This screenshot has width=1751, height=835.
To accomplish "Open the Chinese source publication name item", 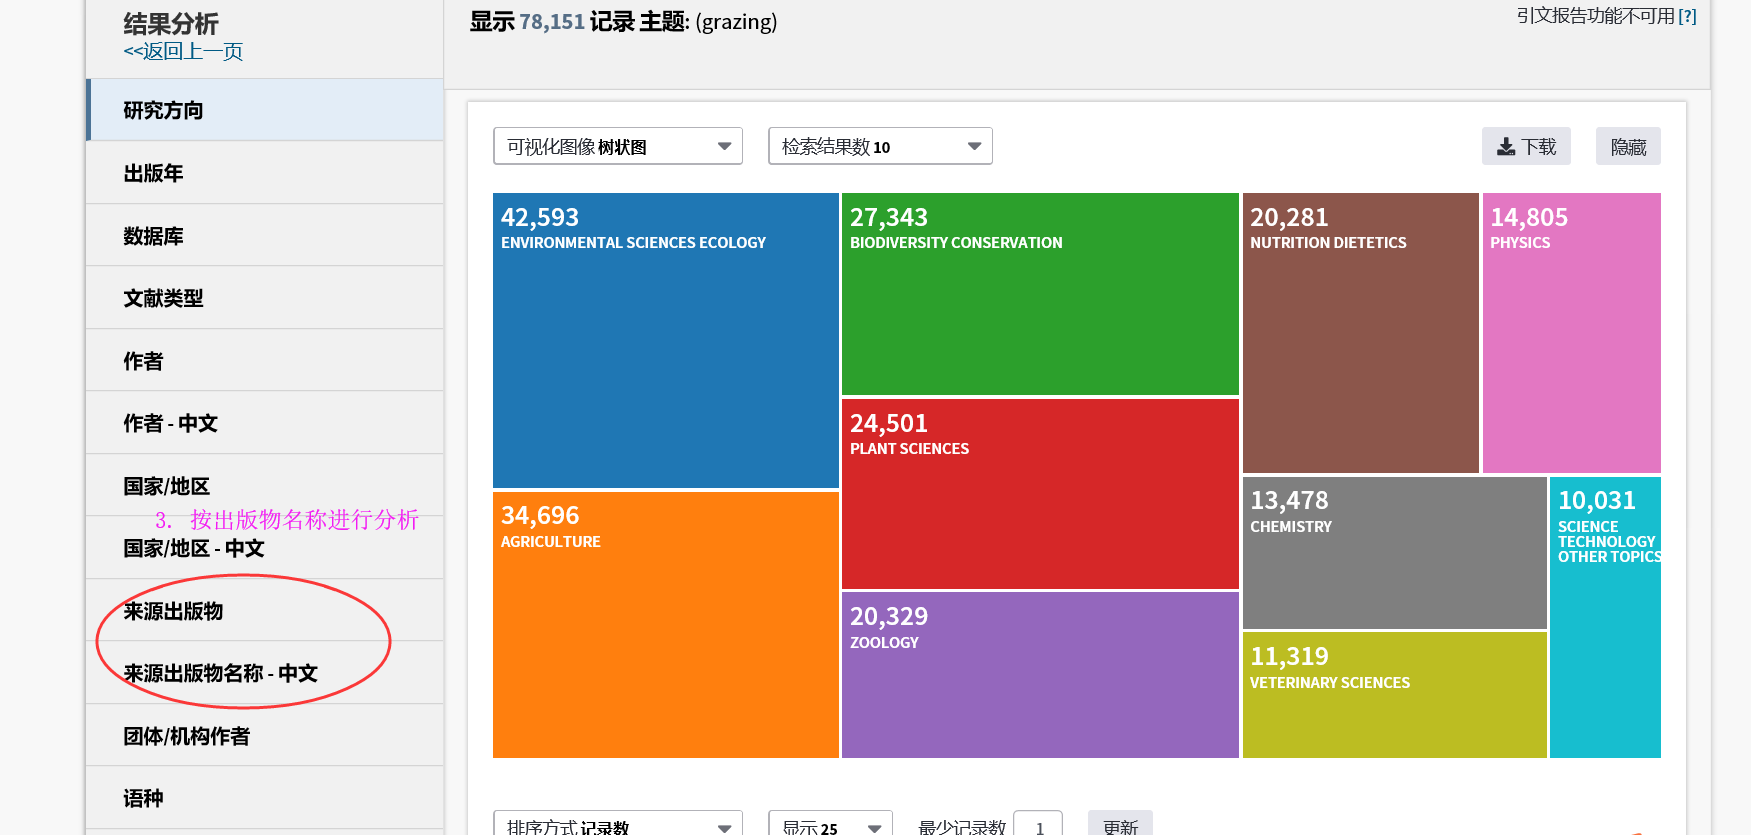I will pyautogui.click(x=265, y=673).
